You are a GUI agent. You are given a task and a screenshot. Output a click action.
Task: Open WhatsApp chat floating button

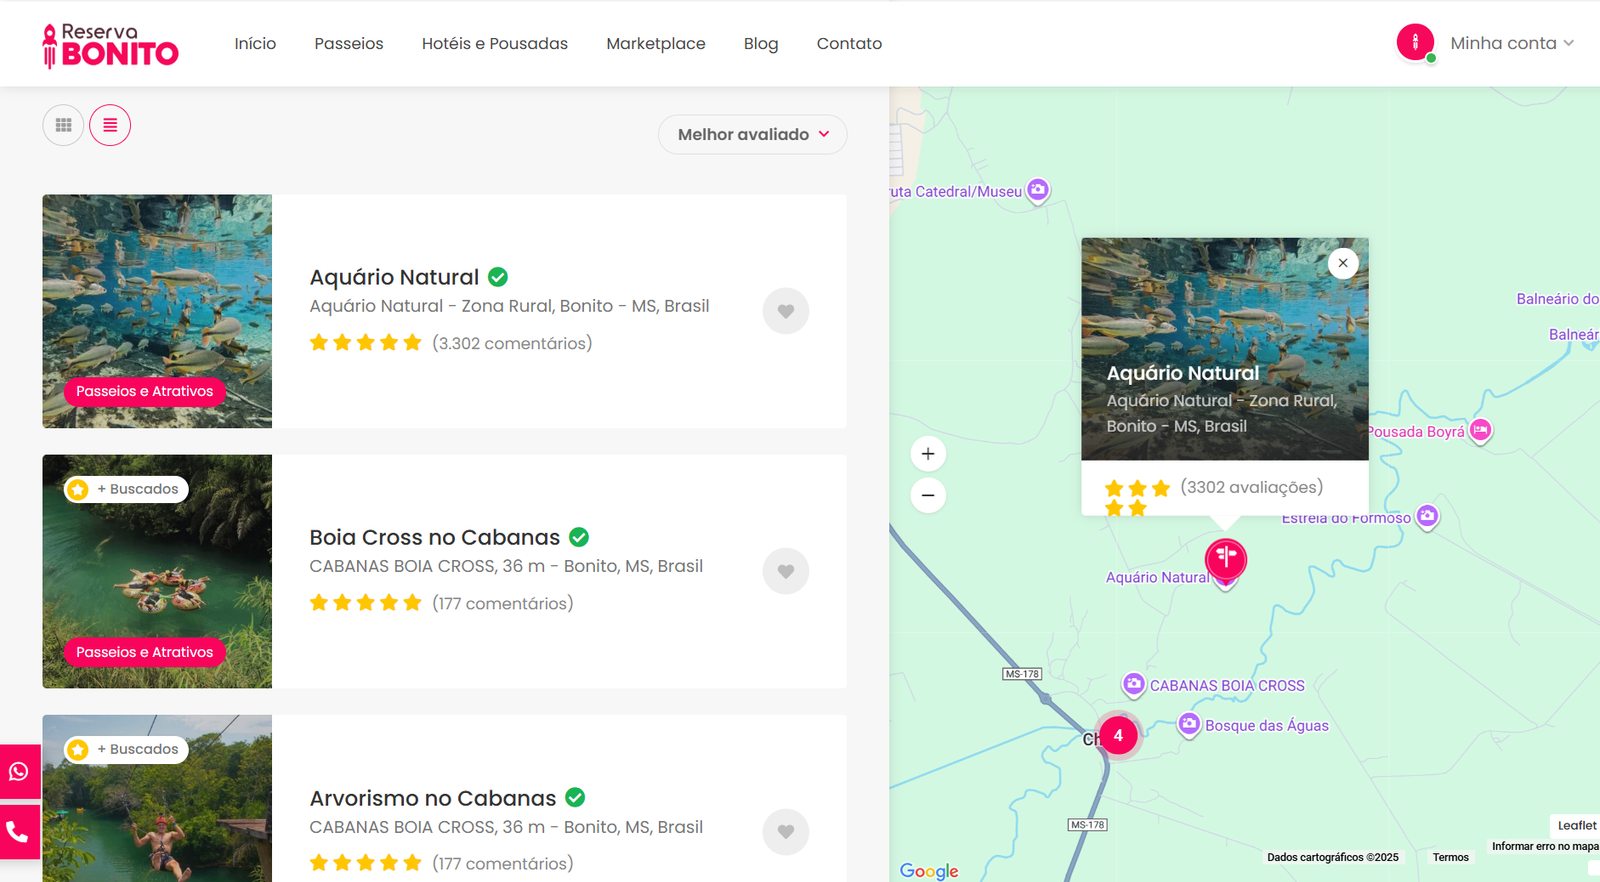pyautogui.click(x=19, y=772)
